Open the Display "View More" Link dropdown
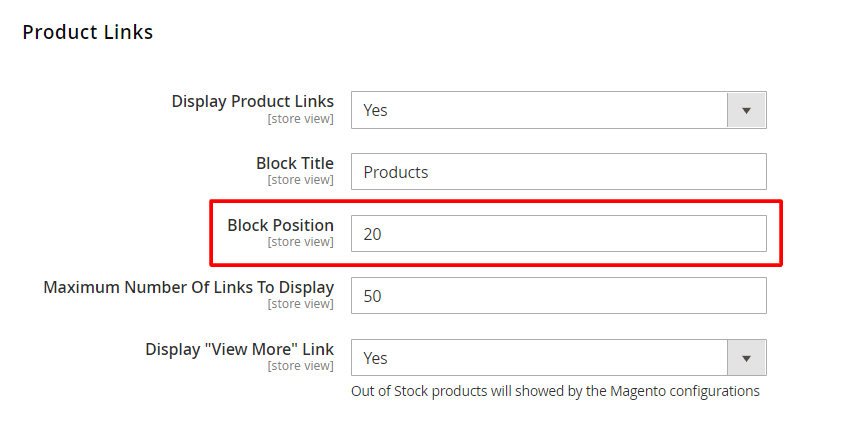The width and height of the screenshot is (860, 428). pos(540,358)
